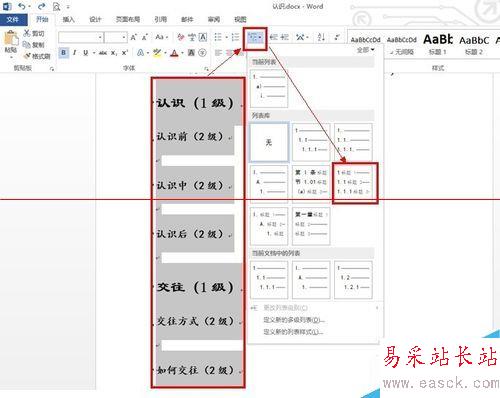Image resolution: width=500 pixels, height=398 pixels.
Task: Open the font name dropdown
Action: click(x=100, y=37)
